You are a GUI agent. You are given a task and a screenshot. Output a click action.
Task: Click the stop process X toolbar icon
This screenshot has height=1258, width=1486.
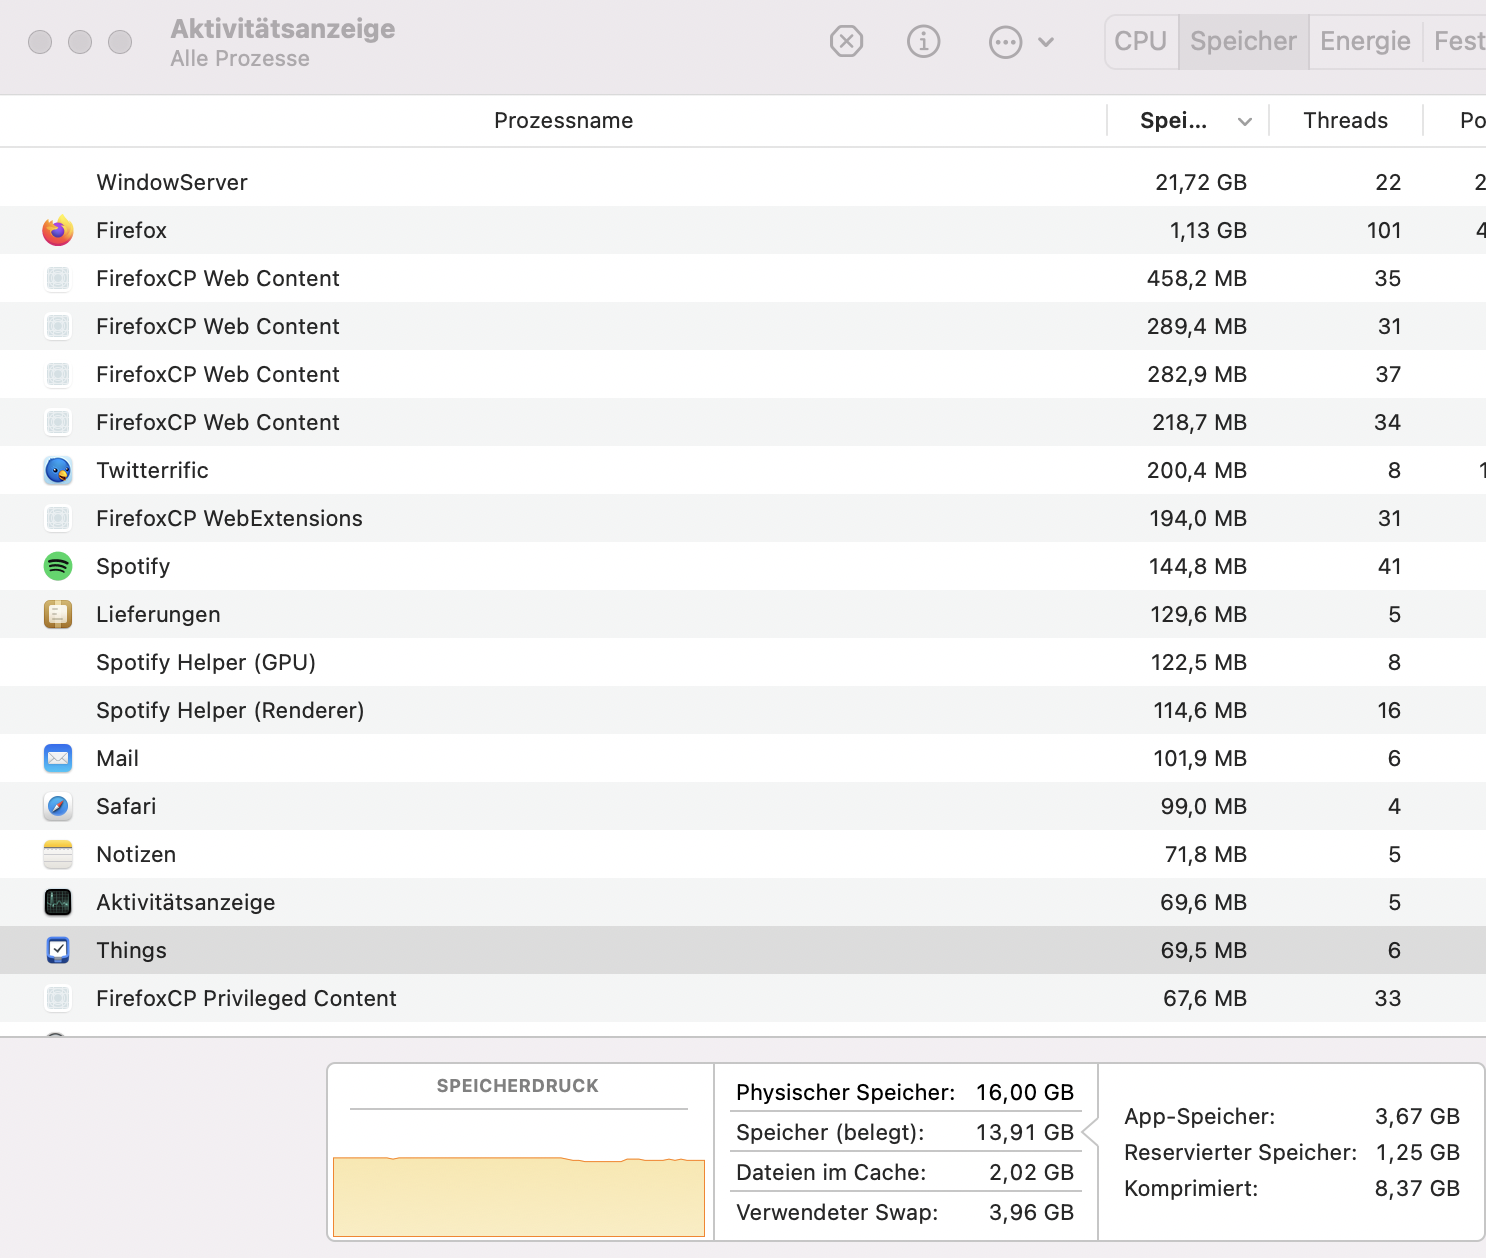point(846,41)
